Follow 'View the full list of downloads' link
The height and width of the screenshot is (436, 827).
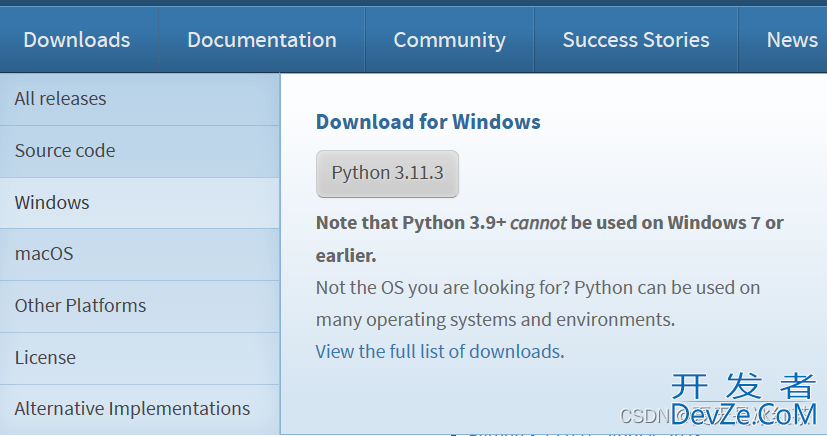tap(438, 351)
